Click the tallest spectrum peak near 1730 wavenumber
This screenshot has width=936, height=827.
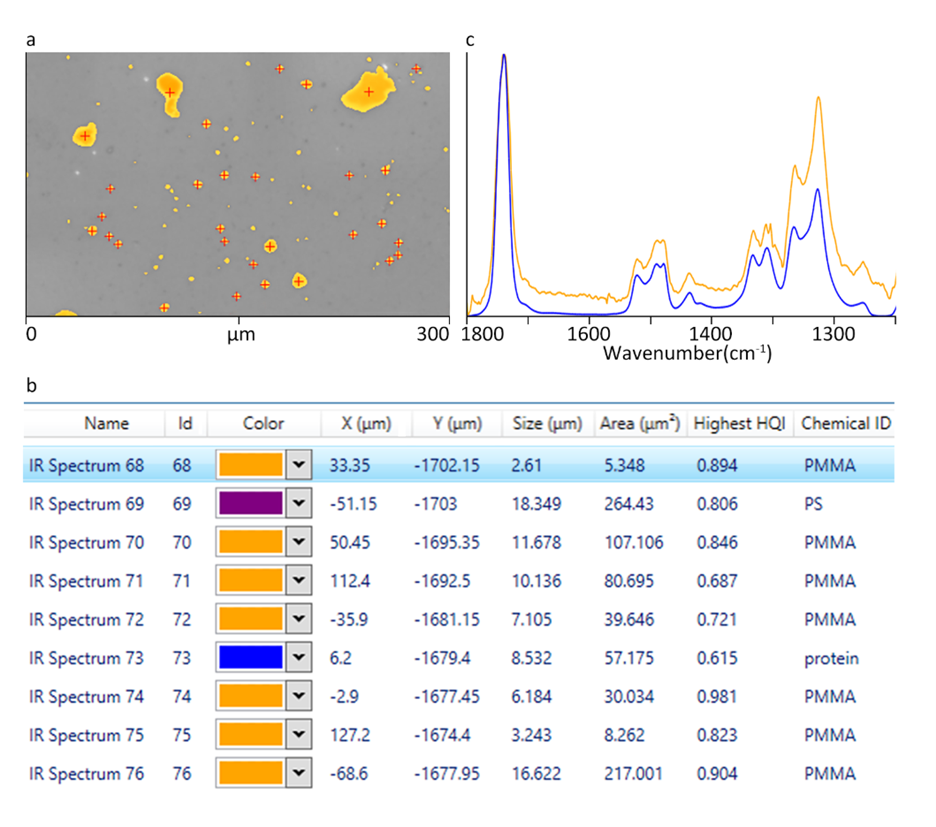pyautogui.click(x=504, y=58)
